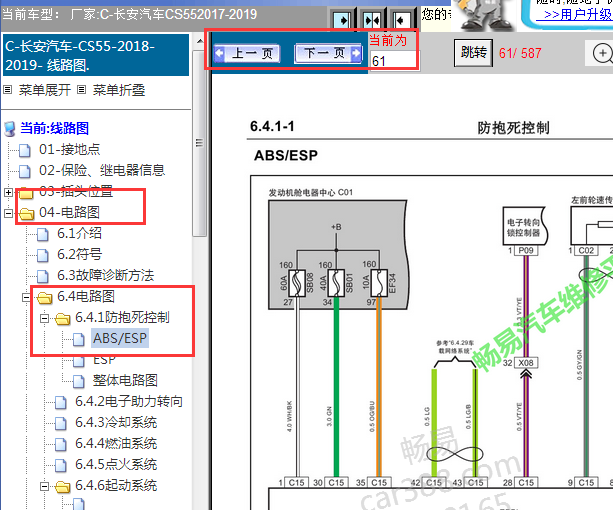The image size is (613, 510).
Task: Select the 04-电路图 folder
Action: click(70, 212)
